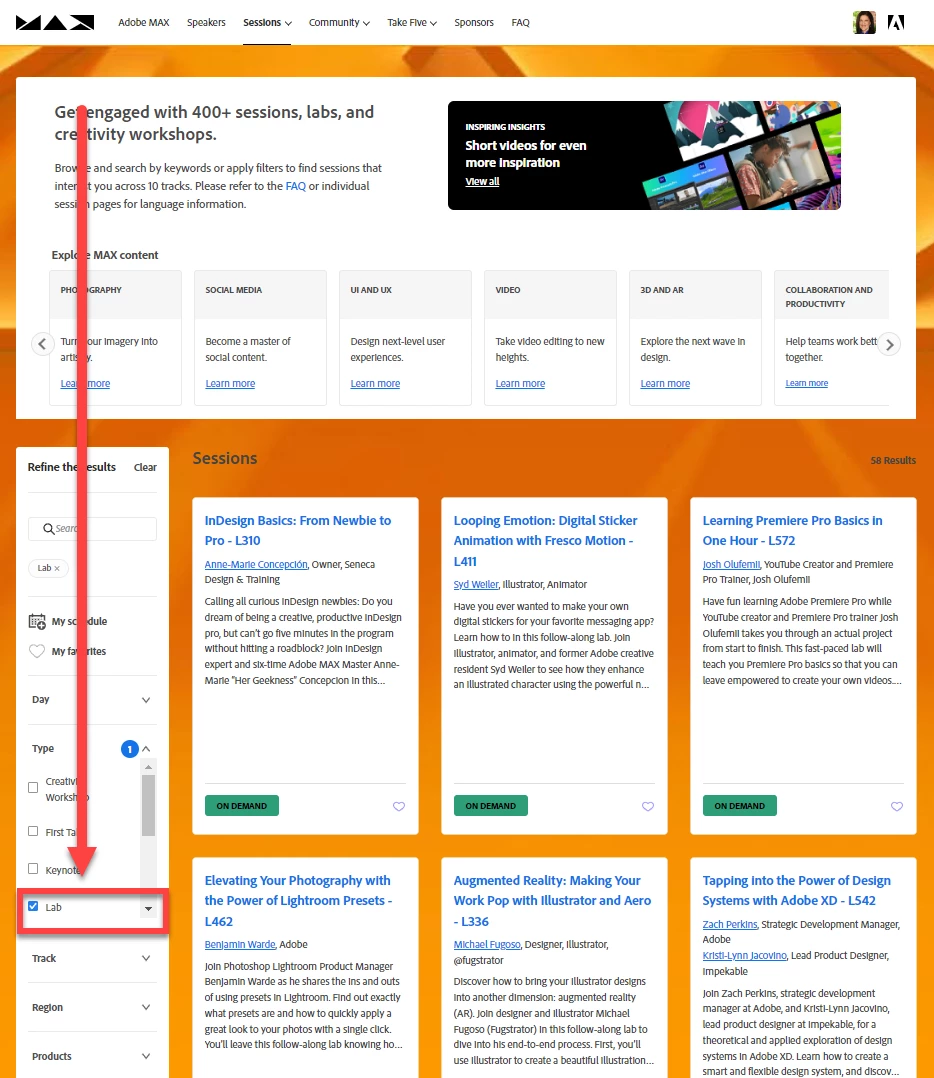Click the Inspiring Insights banner image
Image resolution: width=934 pixels, height=1078 pixels.
click(x=644, y=155)
